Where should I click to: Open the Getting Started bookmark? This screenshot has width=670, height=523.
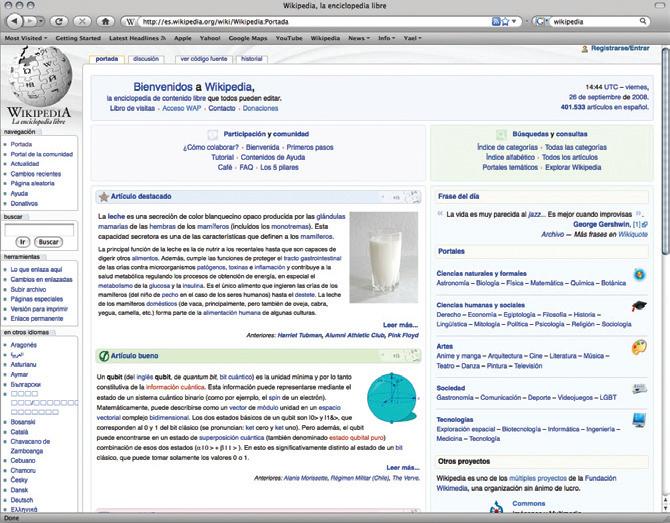(78, 38)
